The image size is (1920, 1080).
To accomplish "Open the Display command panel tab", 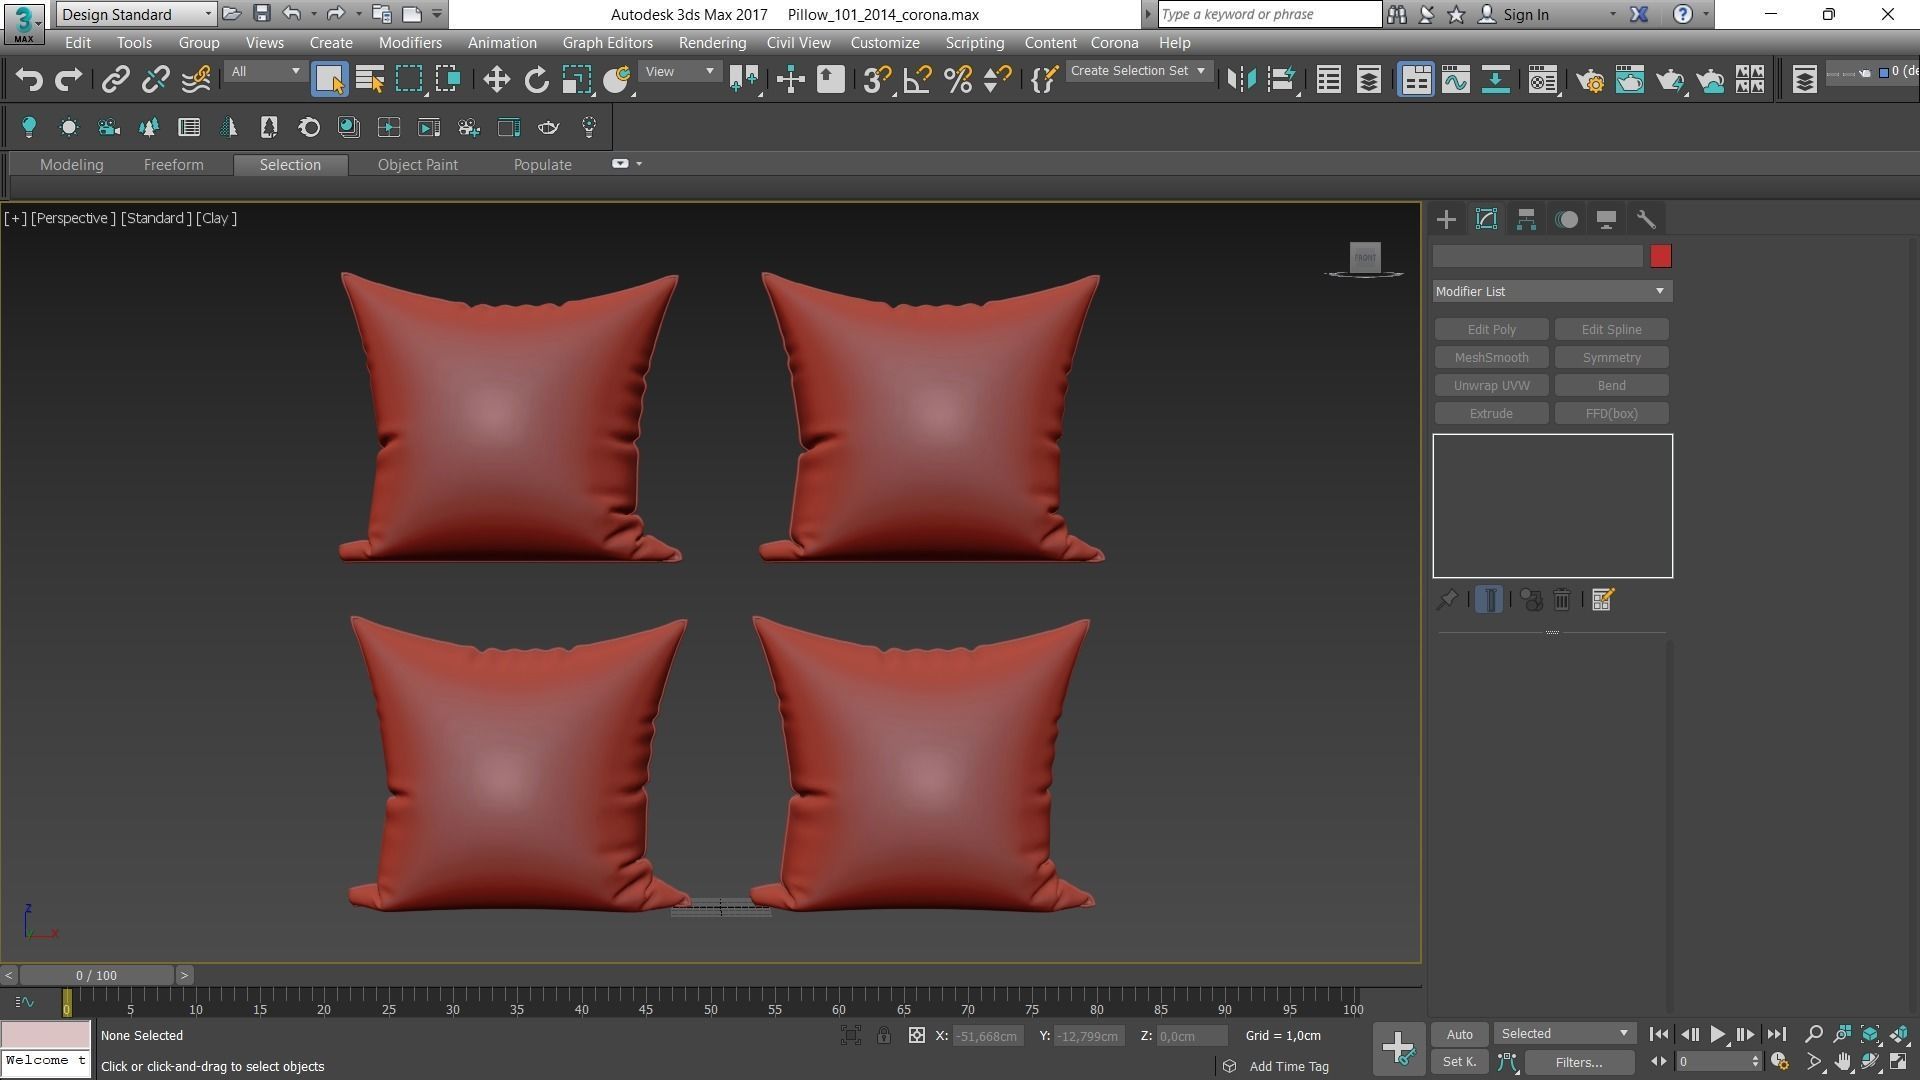I will tap(1606, 220).
